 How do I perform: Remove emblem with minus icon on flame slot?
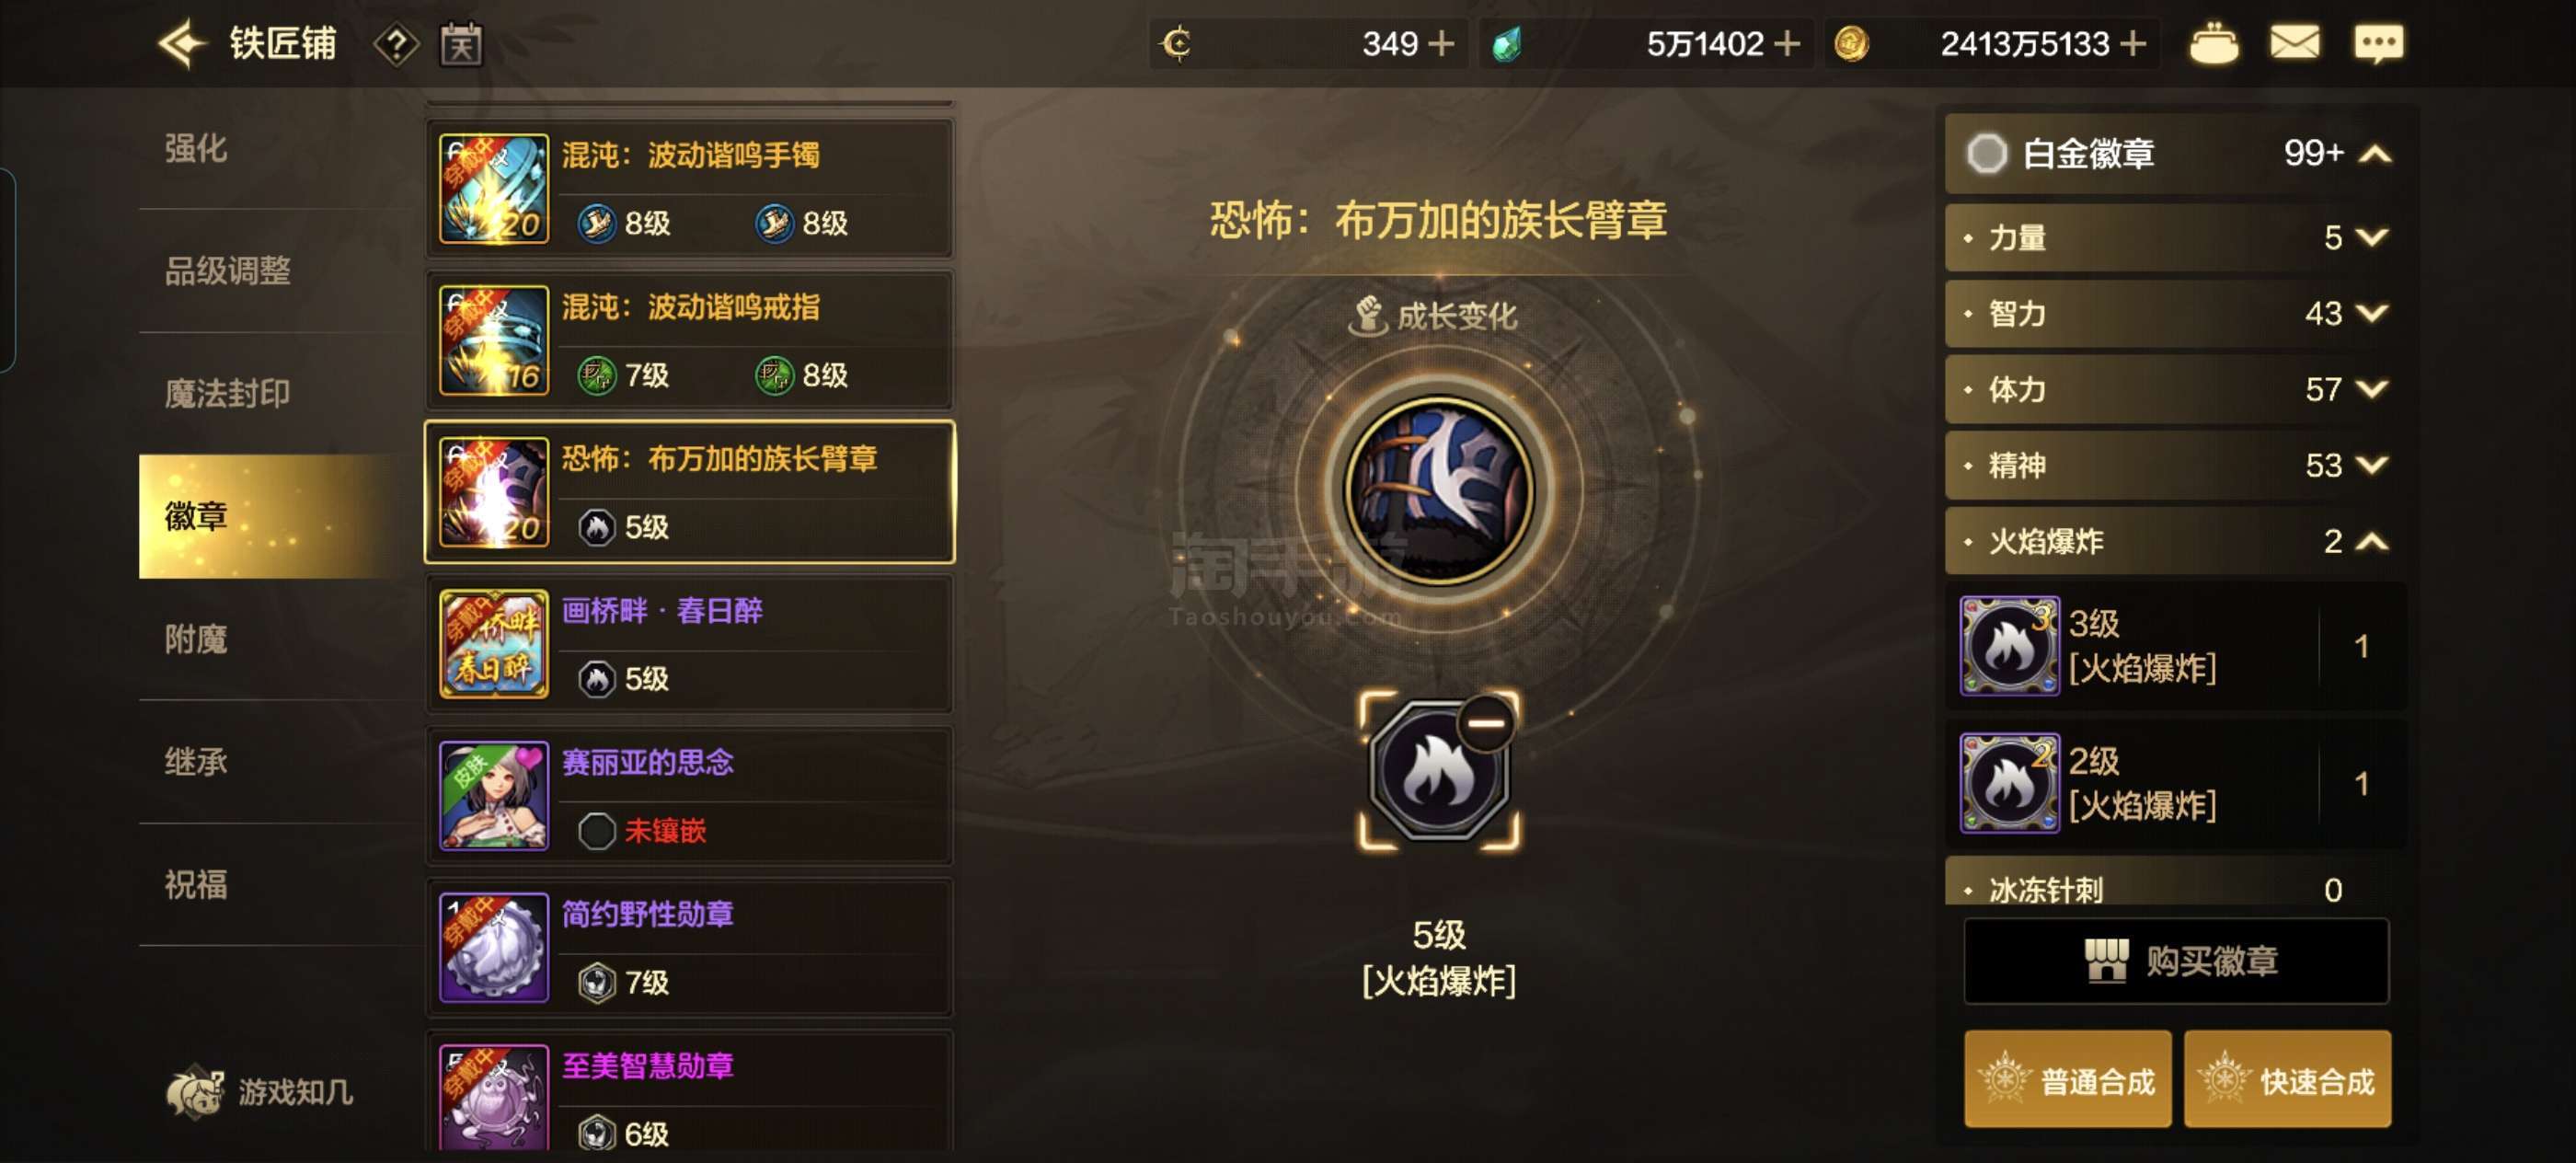1486,723
